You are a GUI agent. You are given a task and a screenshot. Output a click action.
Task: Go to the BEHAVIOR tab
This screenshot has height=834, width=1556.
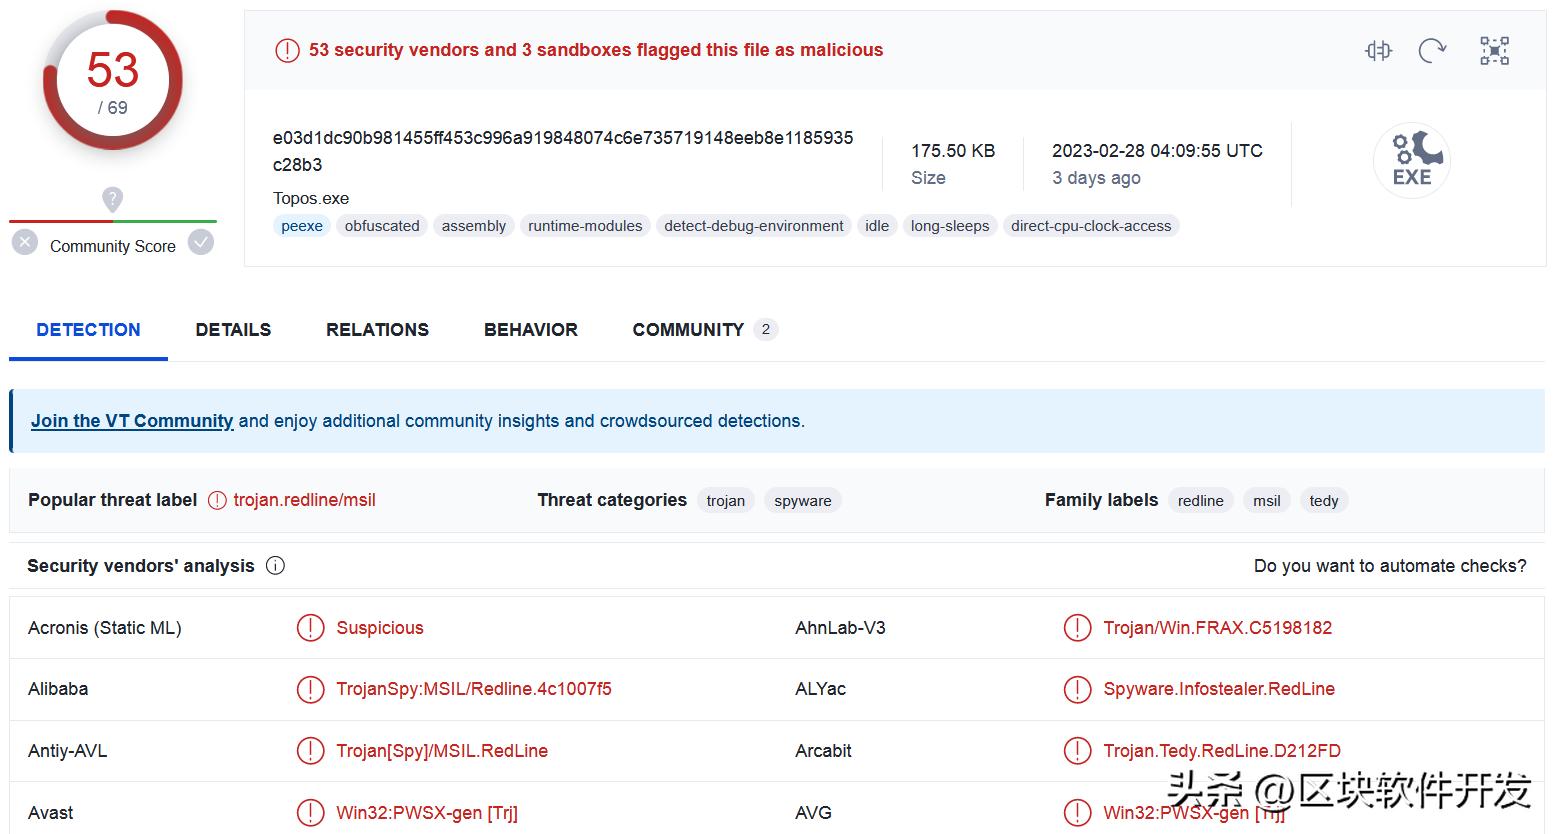coord(530,330)
